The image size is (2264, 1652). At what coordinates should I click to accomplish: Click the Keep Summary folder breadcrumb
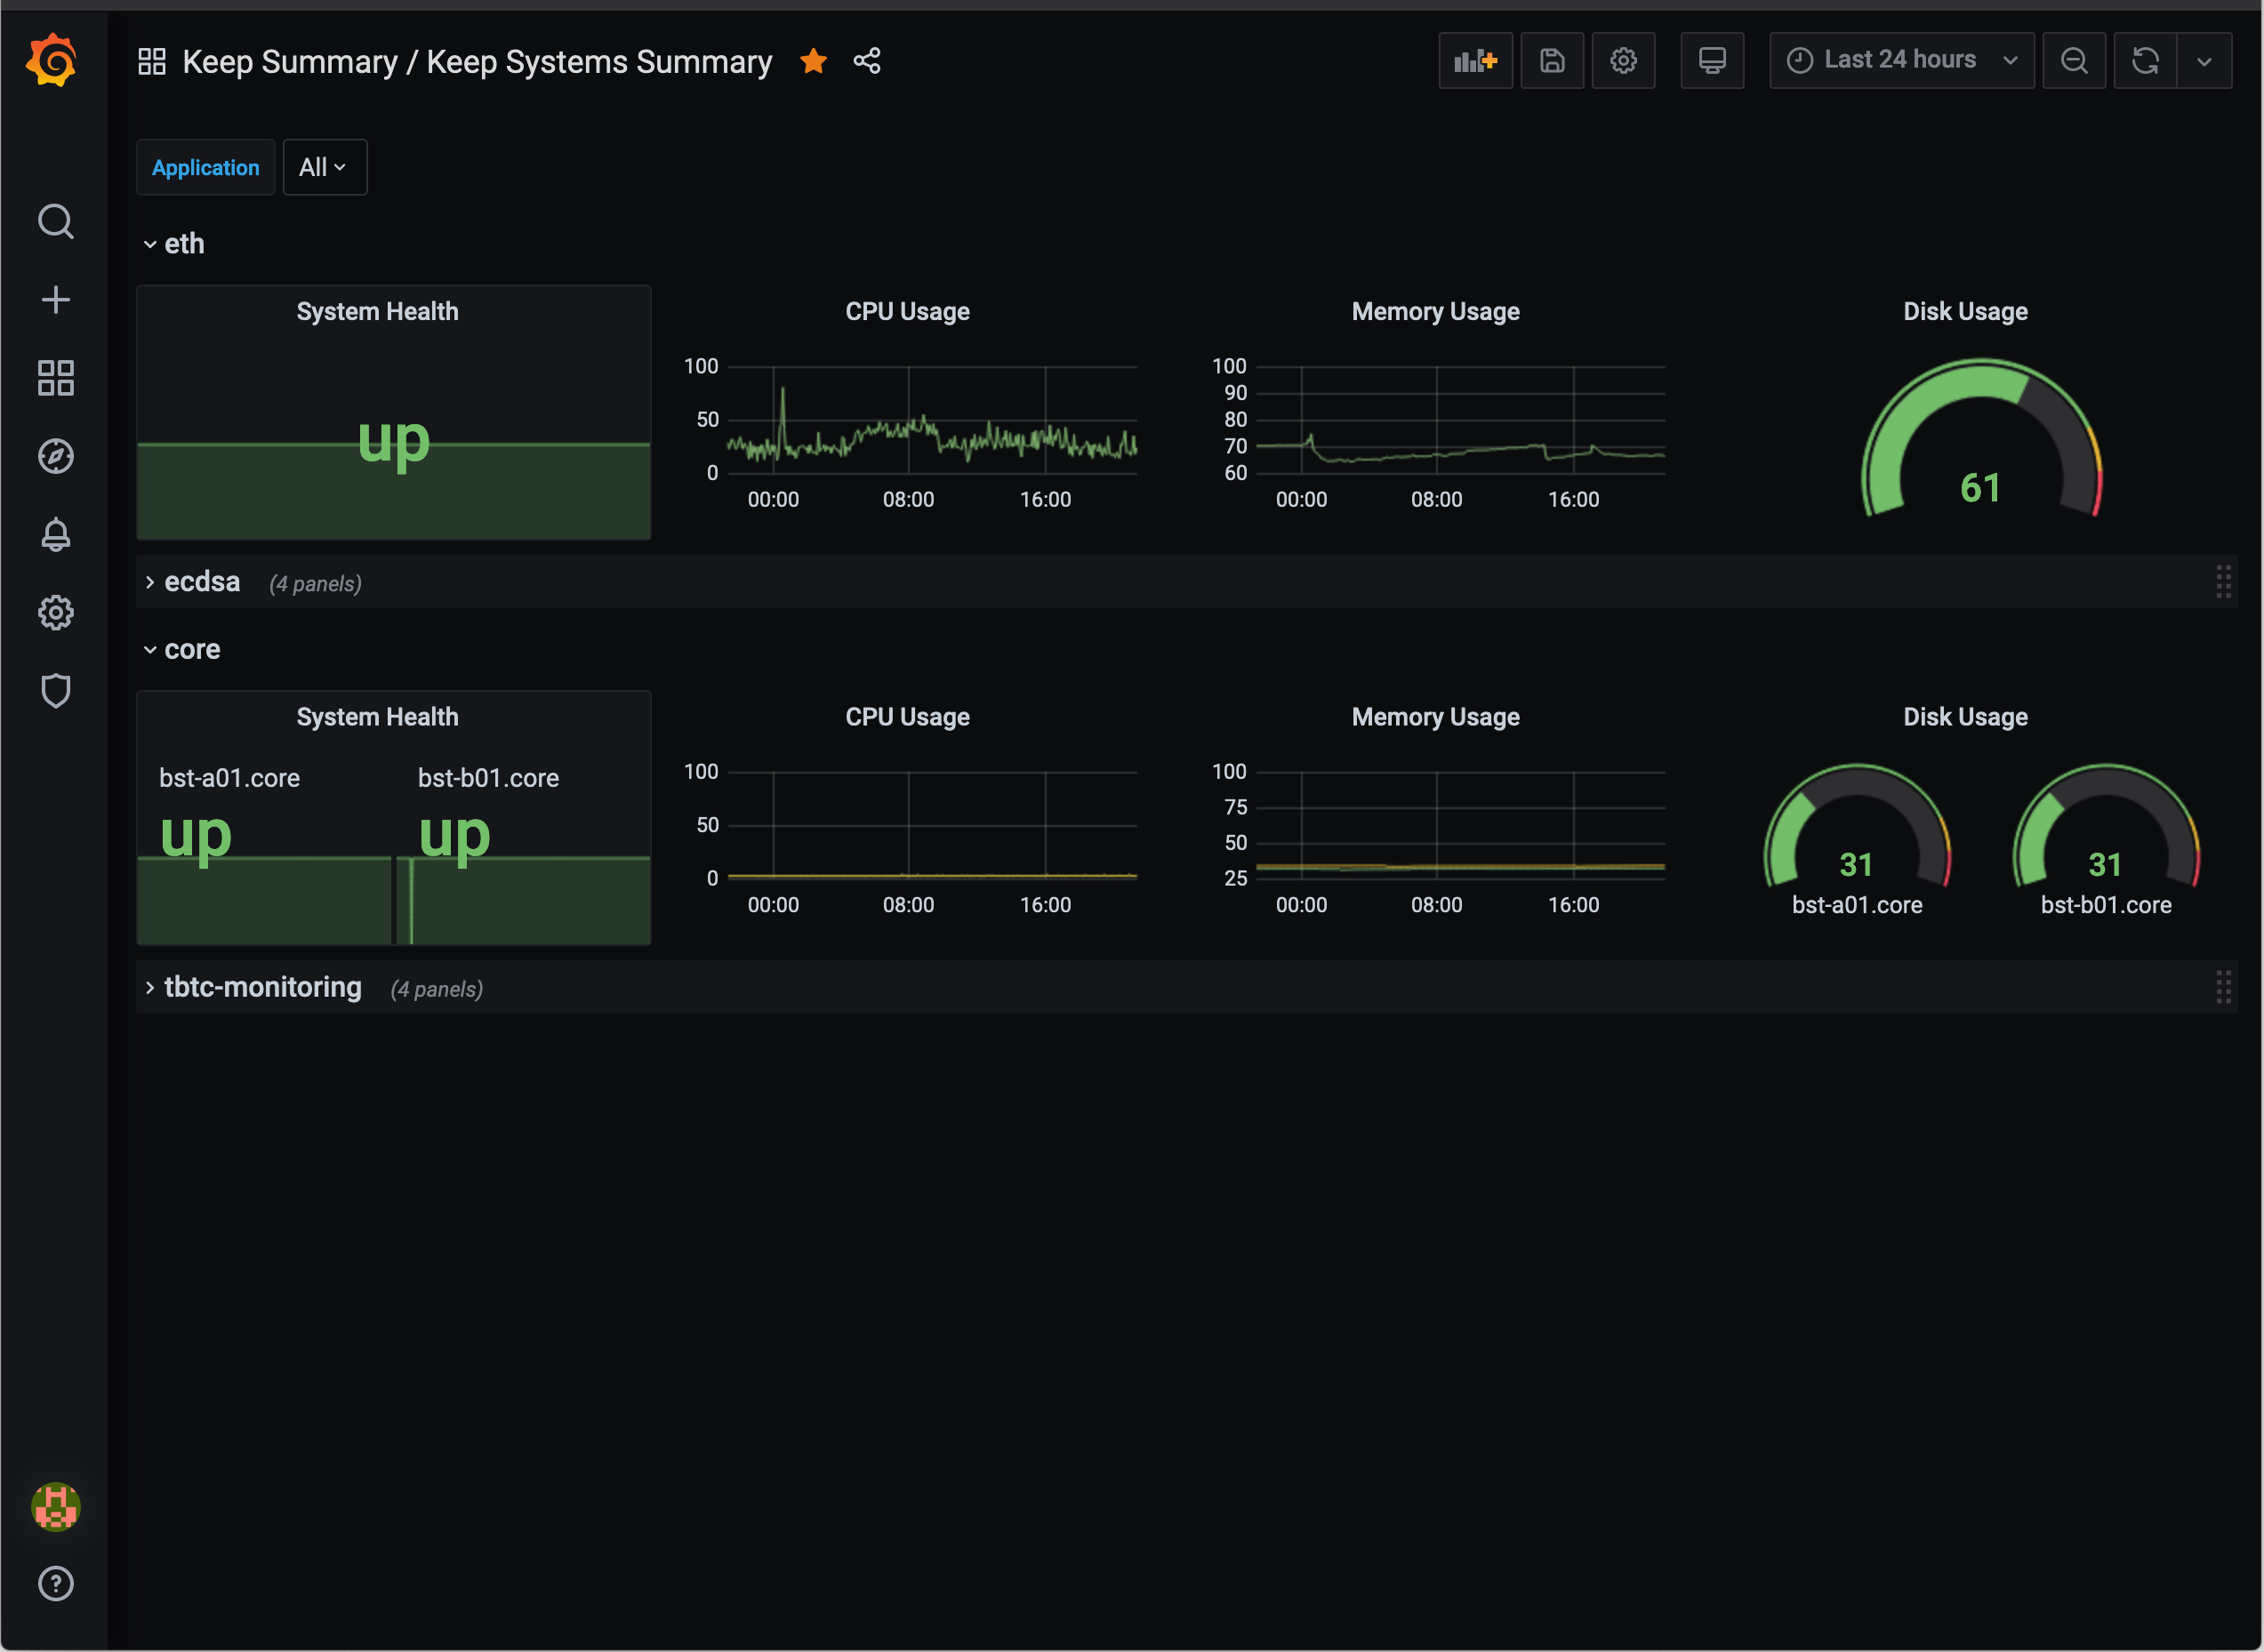click(x=289, y=62)
